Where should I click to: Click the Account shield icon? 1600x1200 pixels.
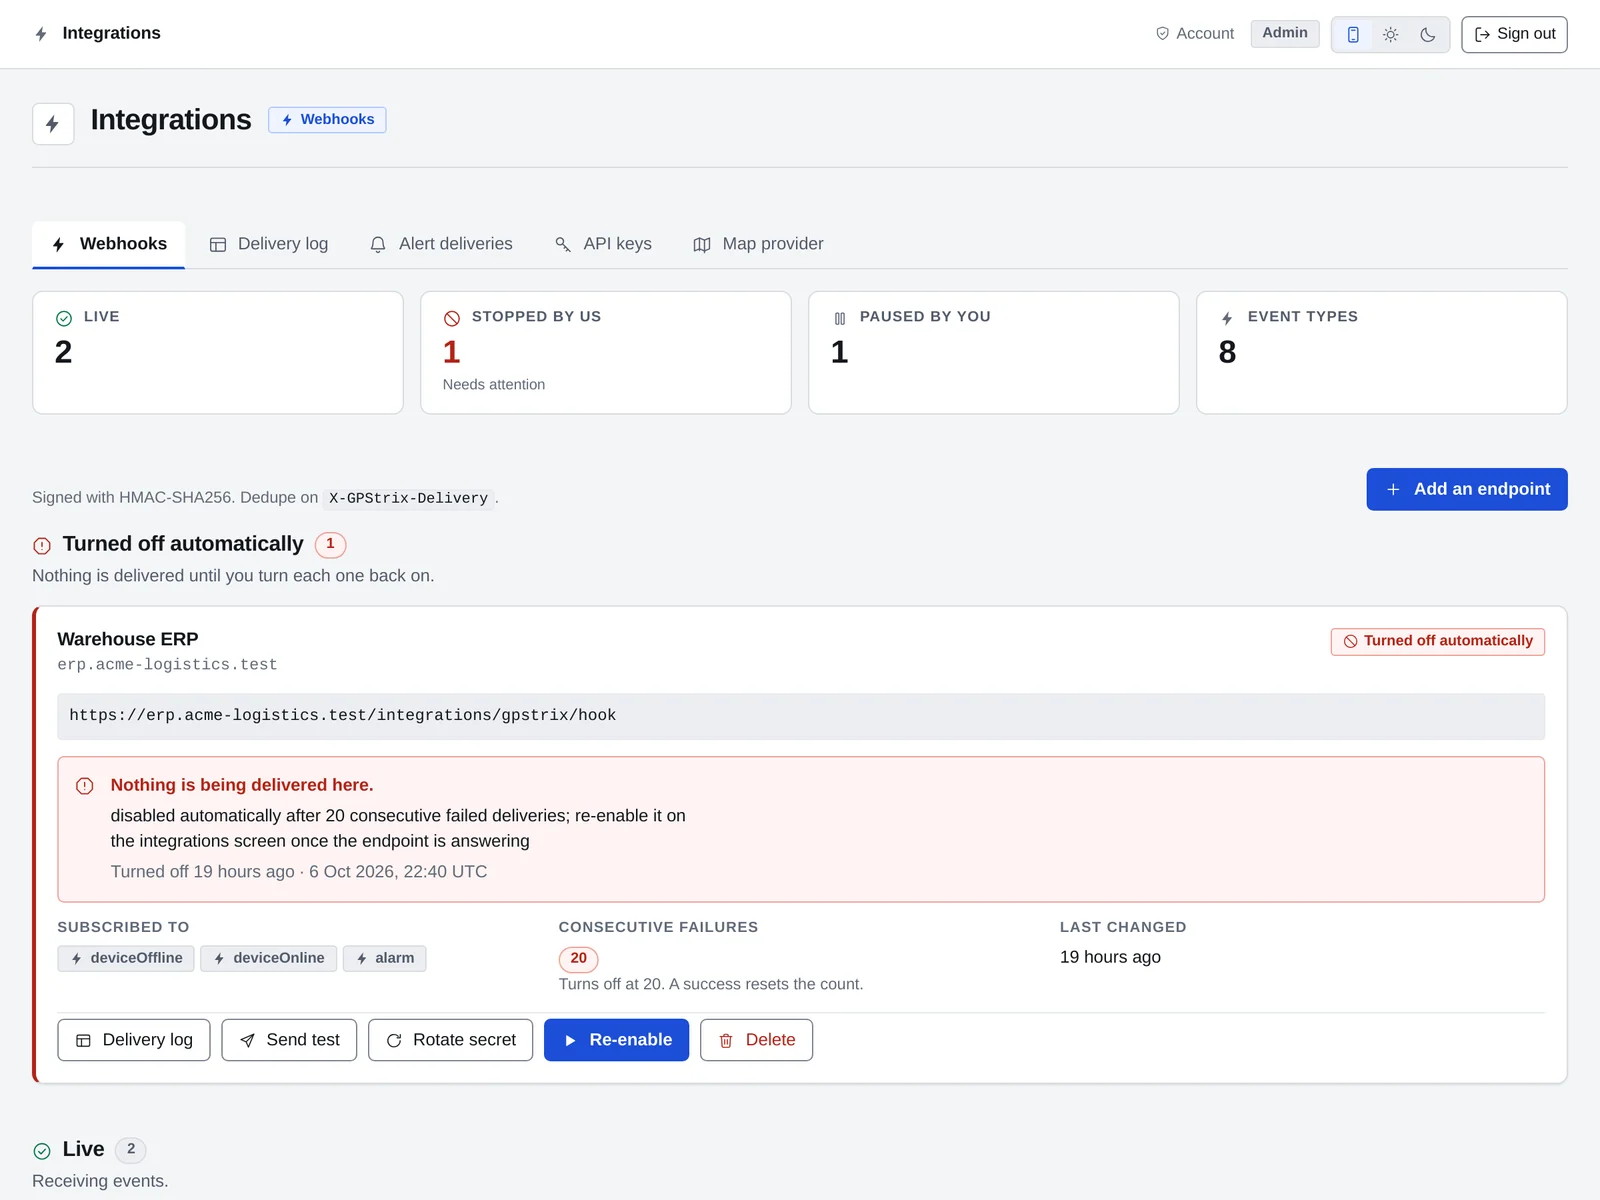coord(1163,34)
